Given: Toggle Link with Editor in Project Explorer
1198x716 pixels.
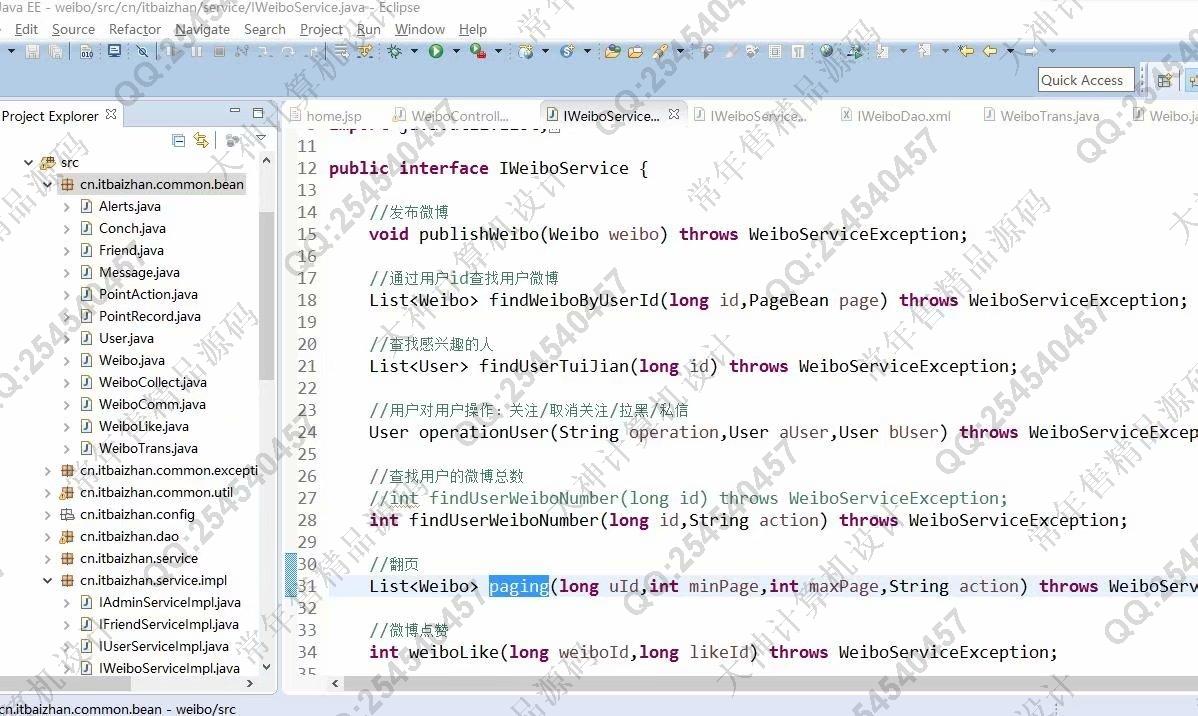Looking at the screenshot, I should [x=201, y=140].
